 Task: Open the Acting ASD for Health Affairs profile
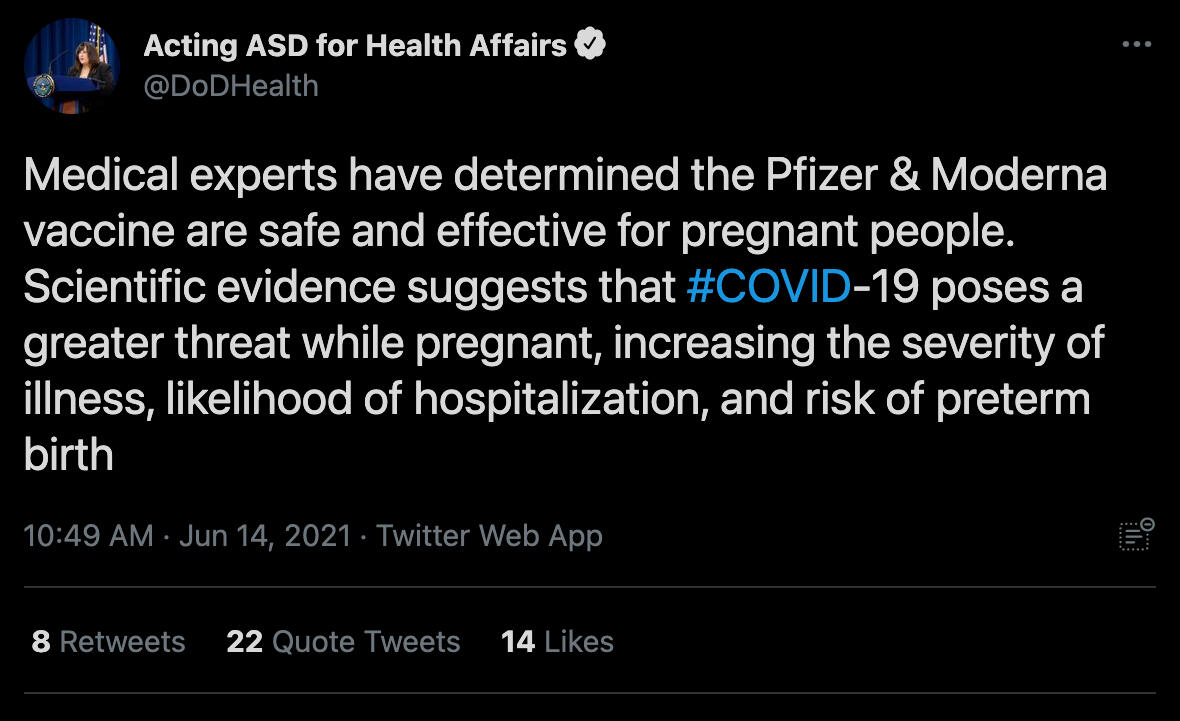355,45
